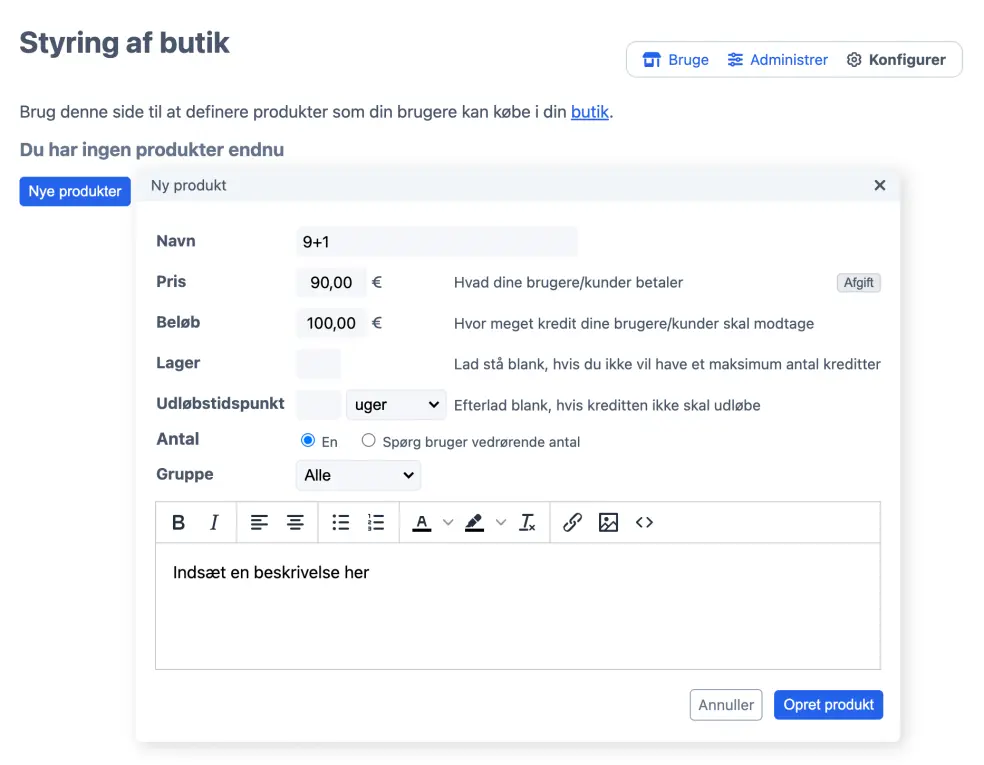This screenshot has width=984, height=765.
Task: Open the 'uger' expiry unit dropdown
Action: [x=396, y=405]
